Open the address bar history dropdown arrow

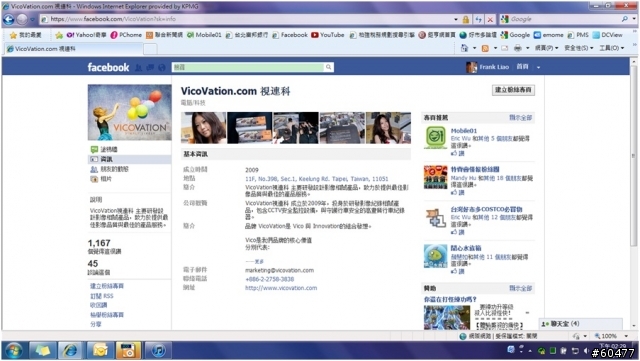[456, 19]
